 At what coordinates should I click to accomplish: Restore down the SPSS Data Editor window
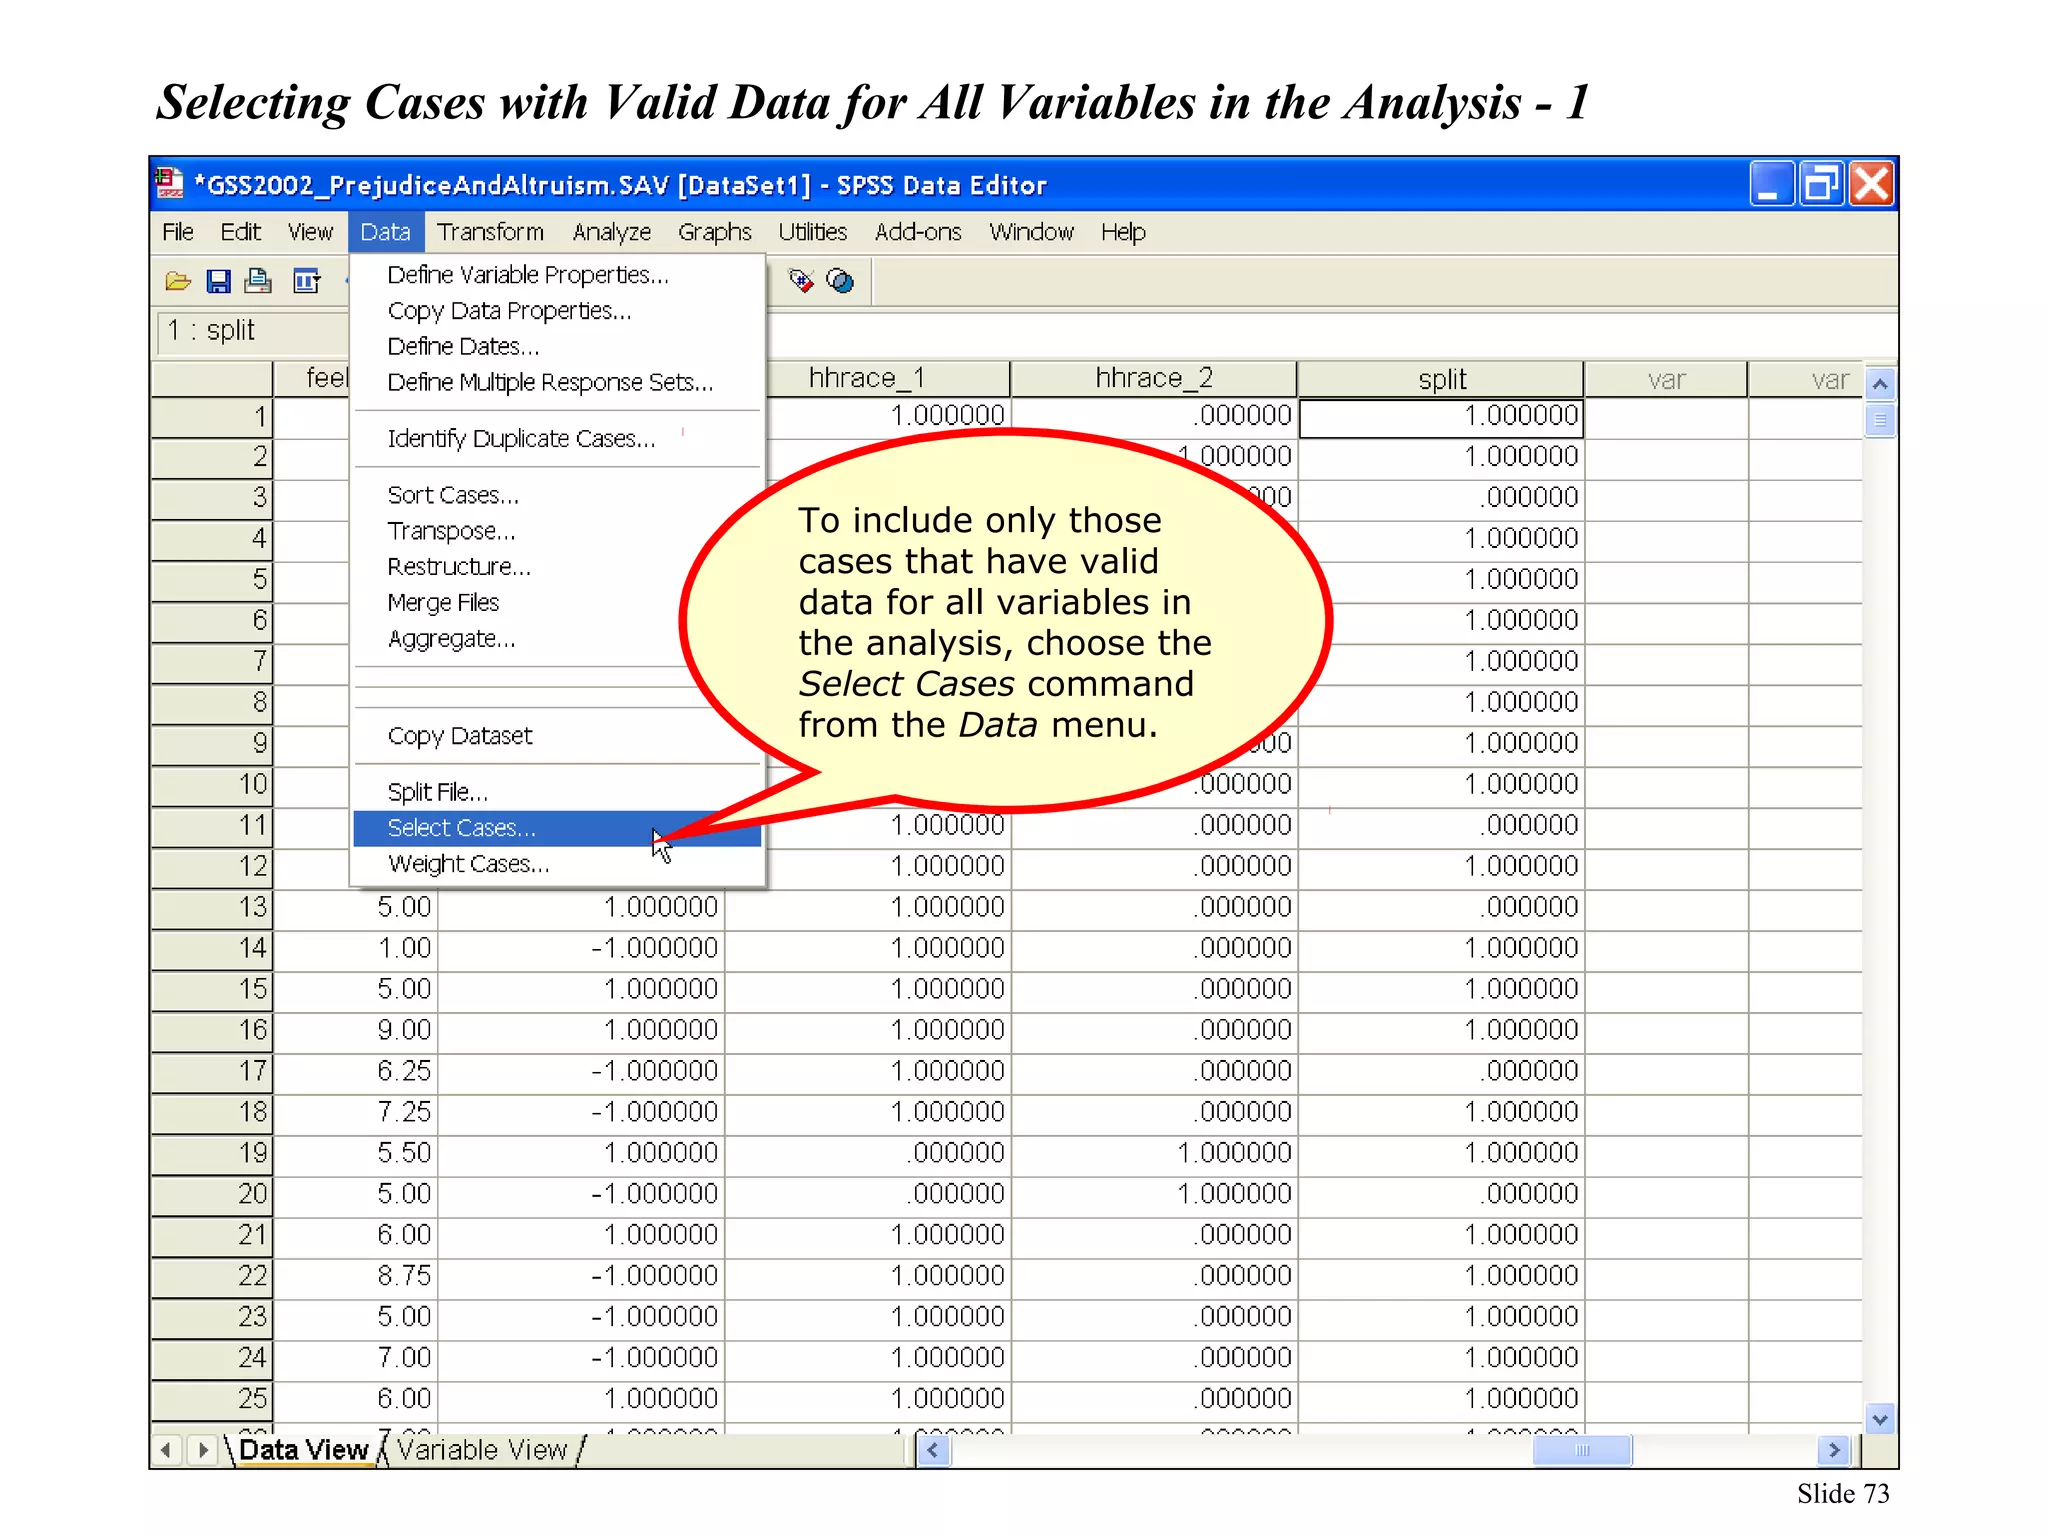click(1820, 184)
